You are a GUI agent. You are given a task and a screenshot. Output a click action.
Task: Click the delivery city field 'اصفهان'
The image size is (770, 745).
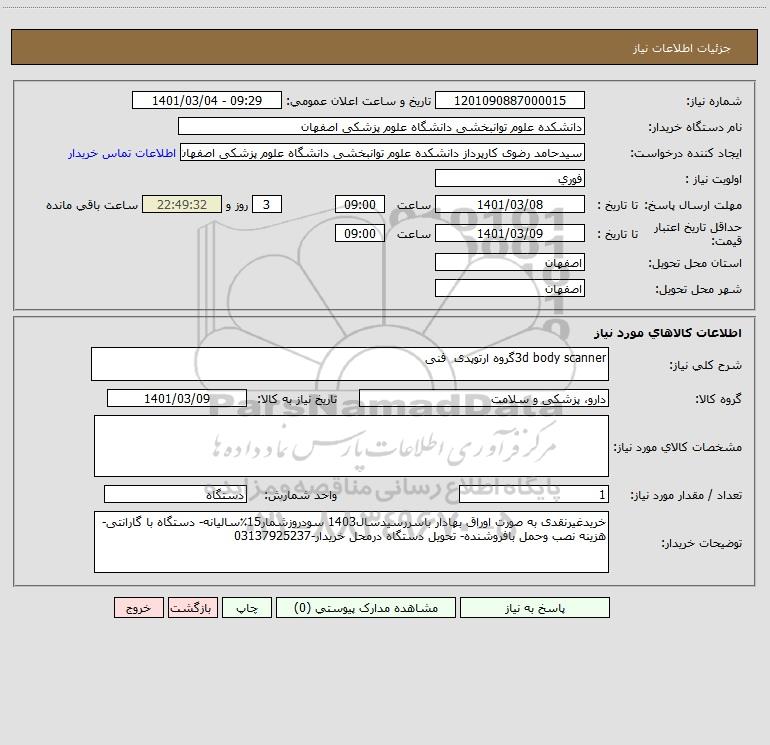tap(510, 288)
